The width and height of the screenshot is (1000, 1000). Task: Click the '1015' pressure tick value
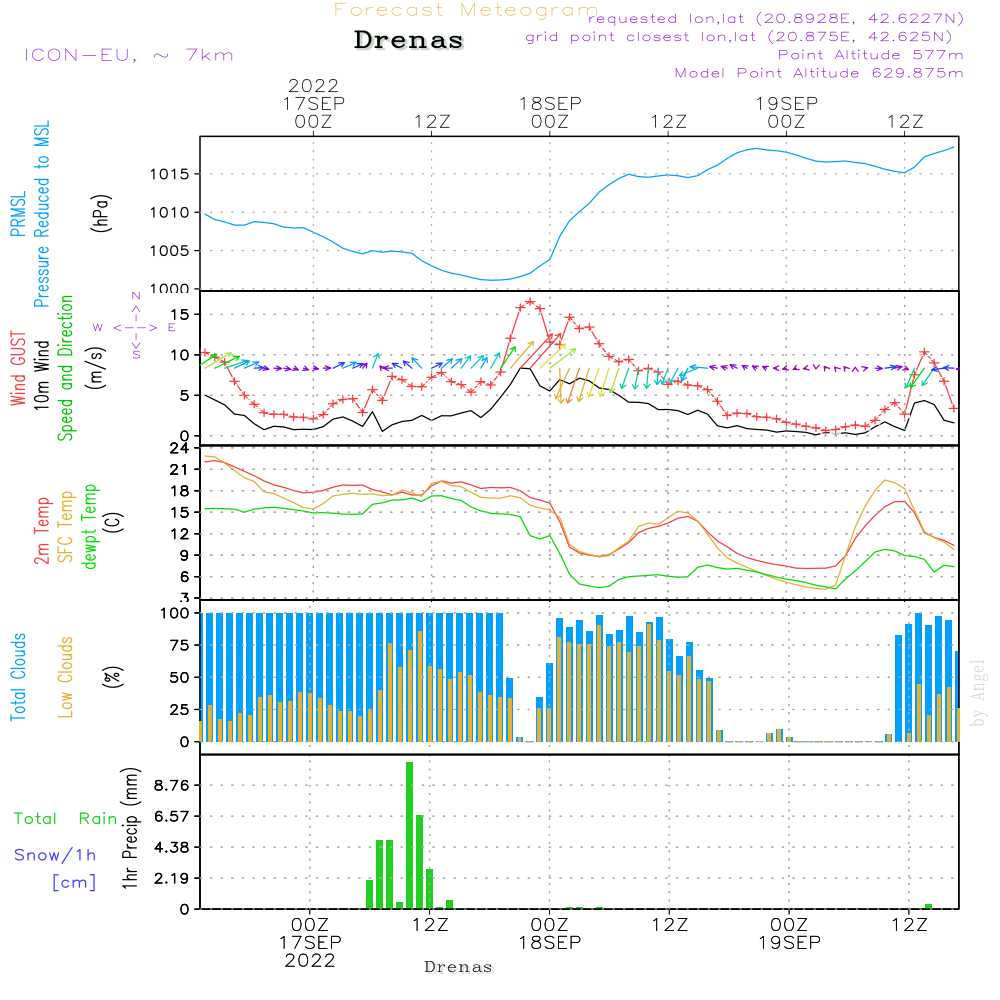(170, 174)
